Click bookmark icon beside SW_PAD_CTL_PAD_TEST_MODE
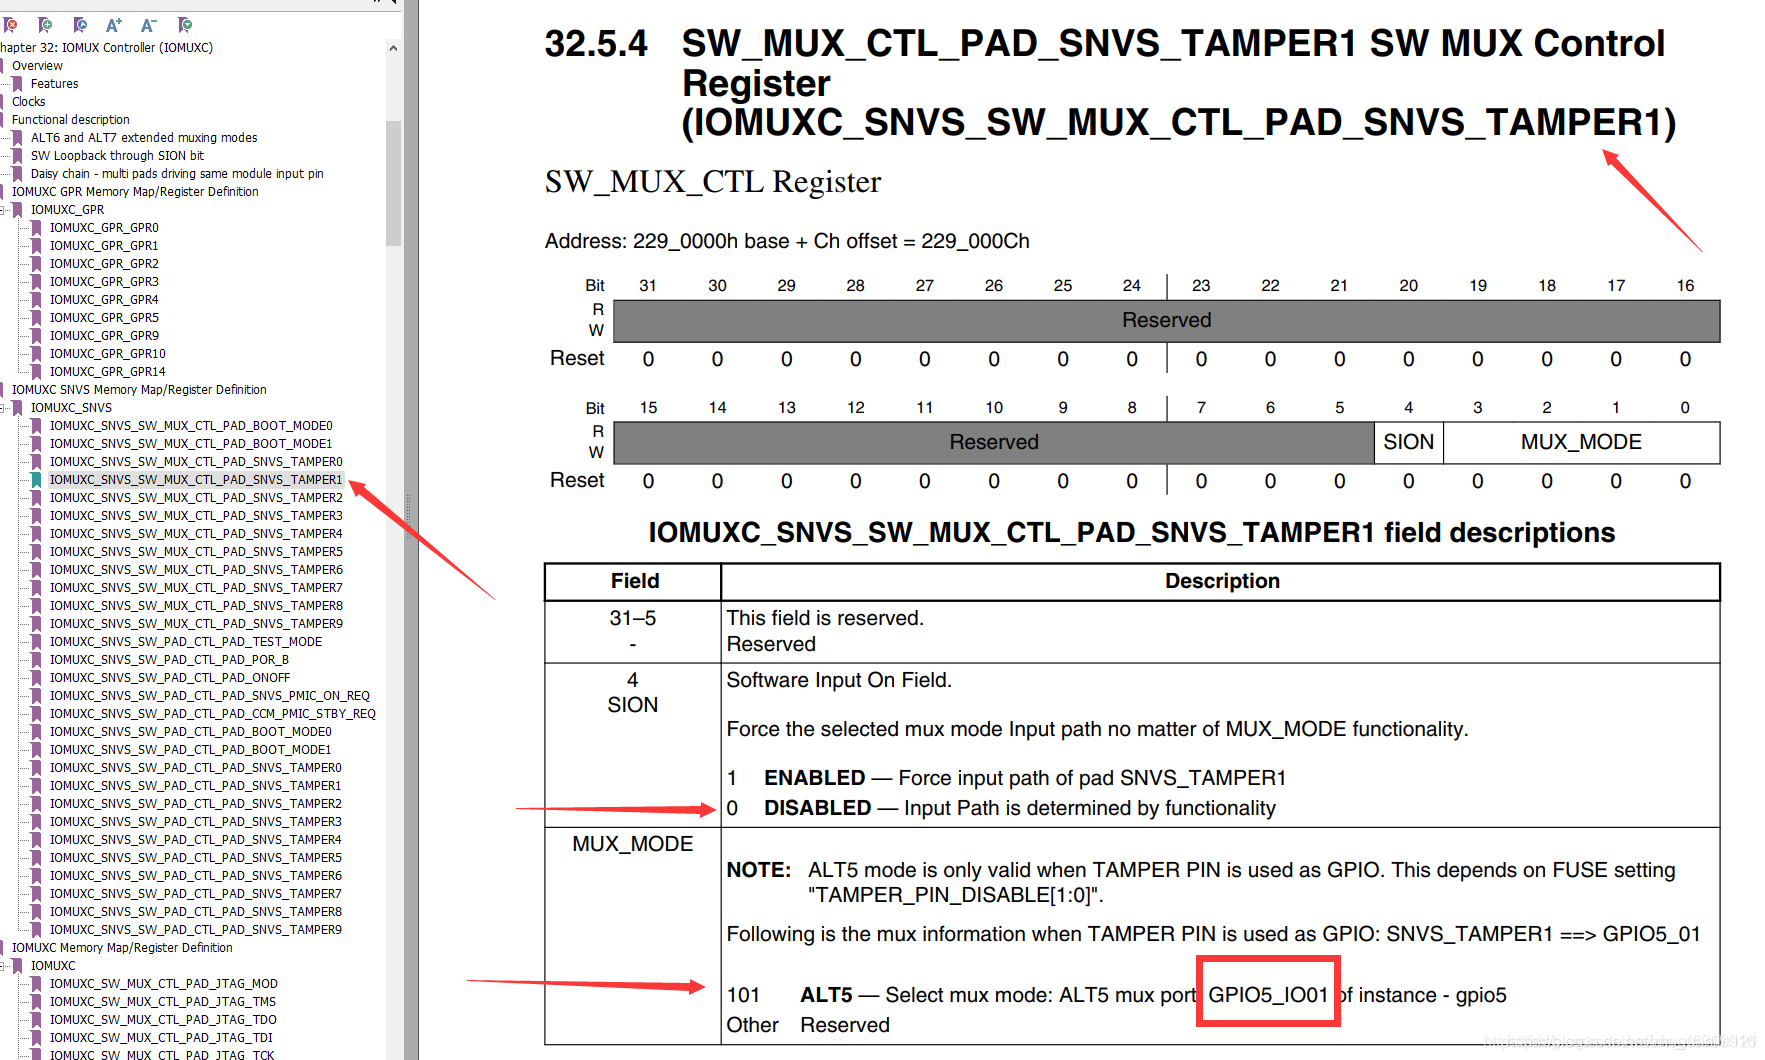 (x=37, y=642)
